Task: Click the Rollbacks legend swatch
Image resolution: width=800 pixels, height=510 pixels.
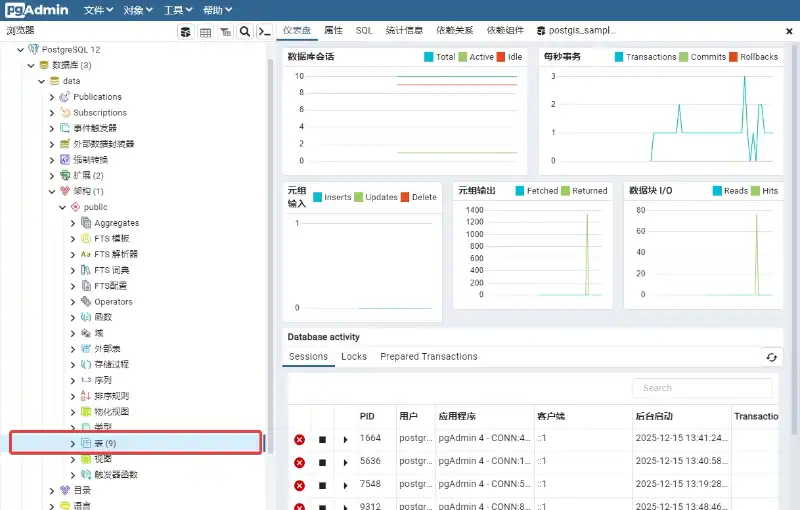Action: [x=733, y=57]
